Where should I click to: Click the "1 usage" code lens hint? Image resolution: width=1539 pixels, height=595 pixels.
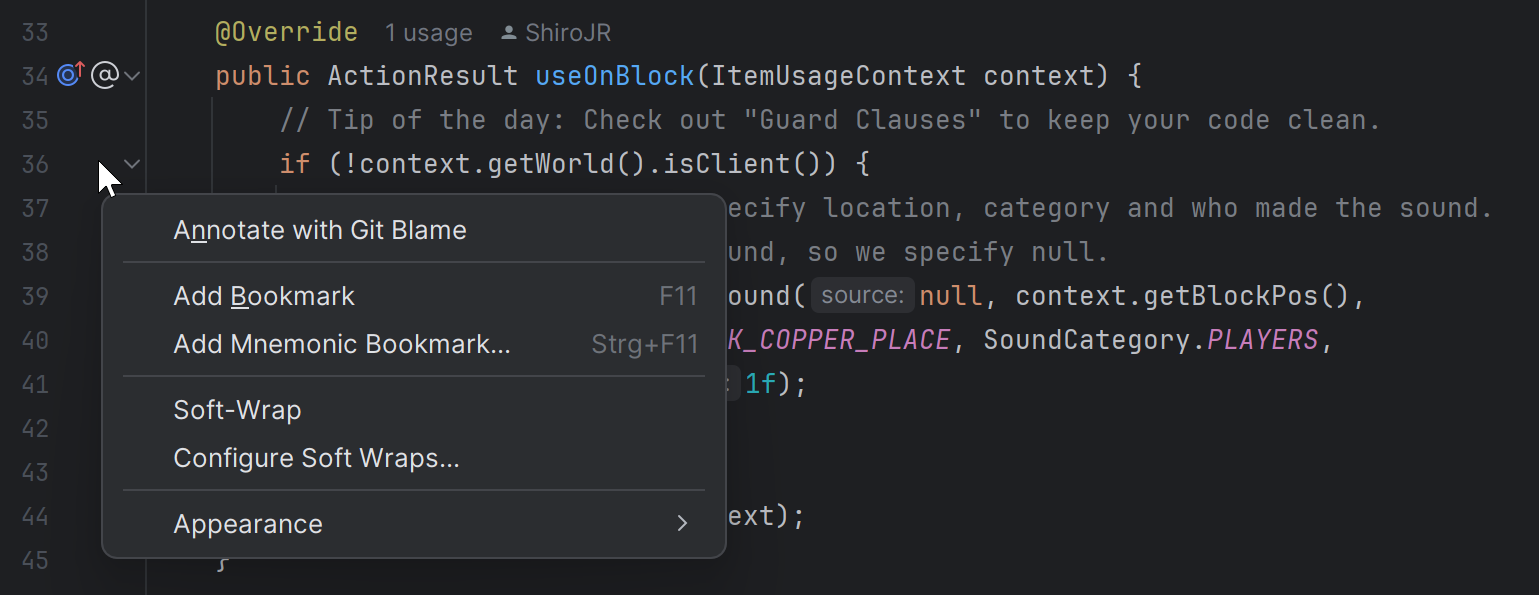428,33
